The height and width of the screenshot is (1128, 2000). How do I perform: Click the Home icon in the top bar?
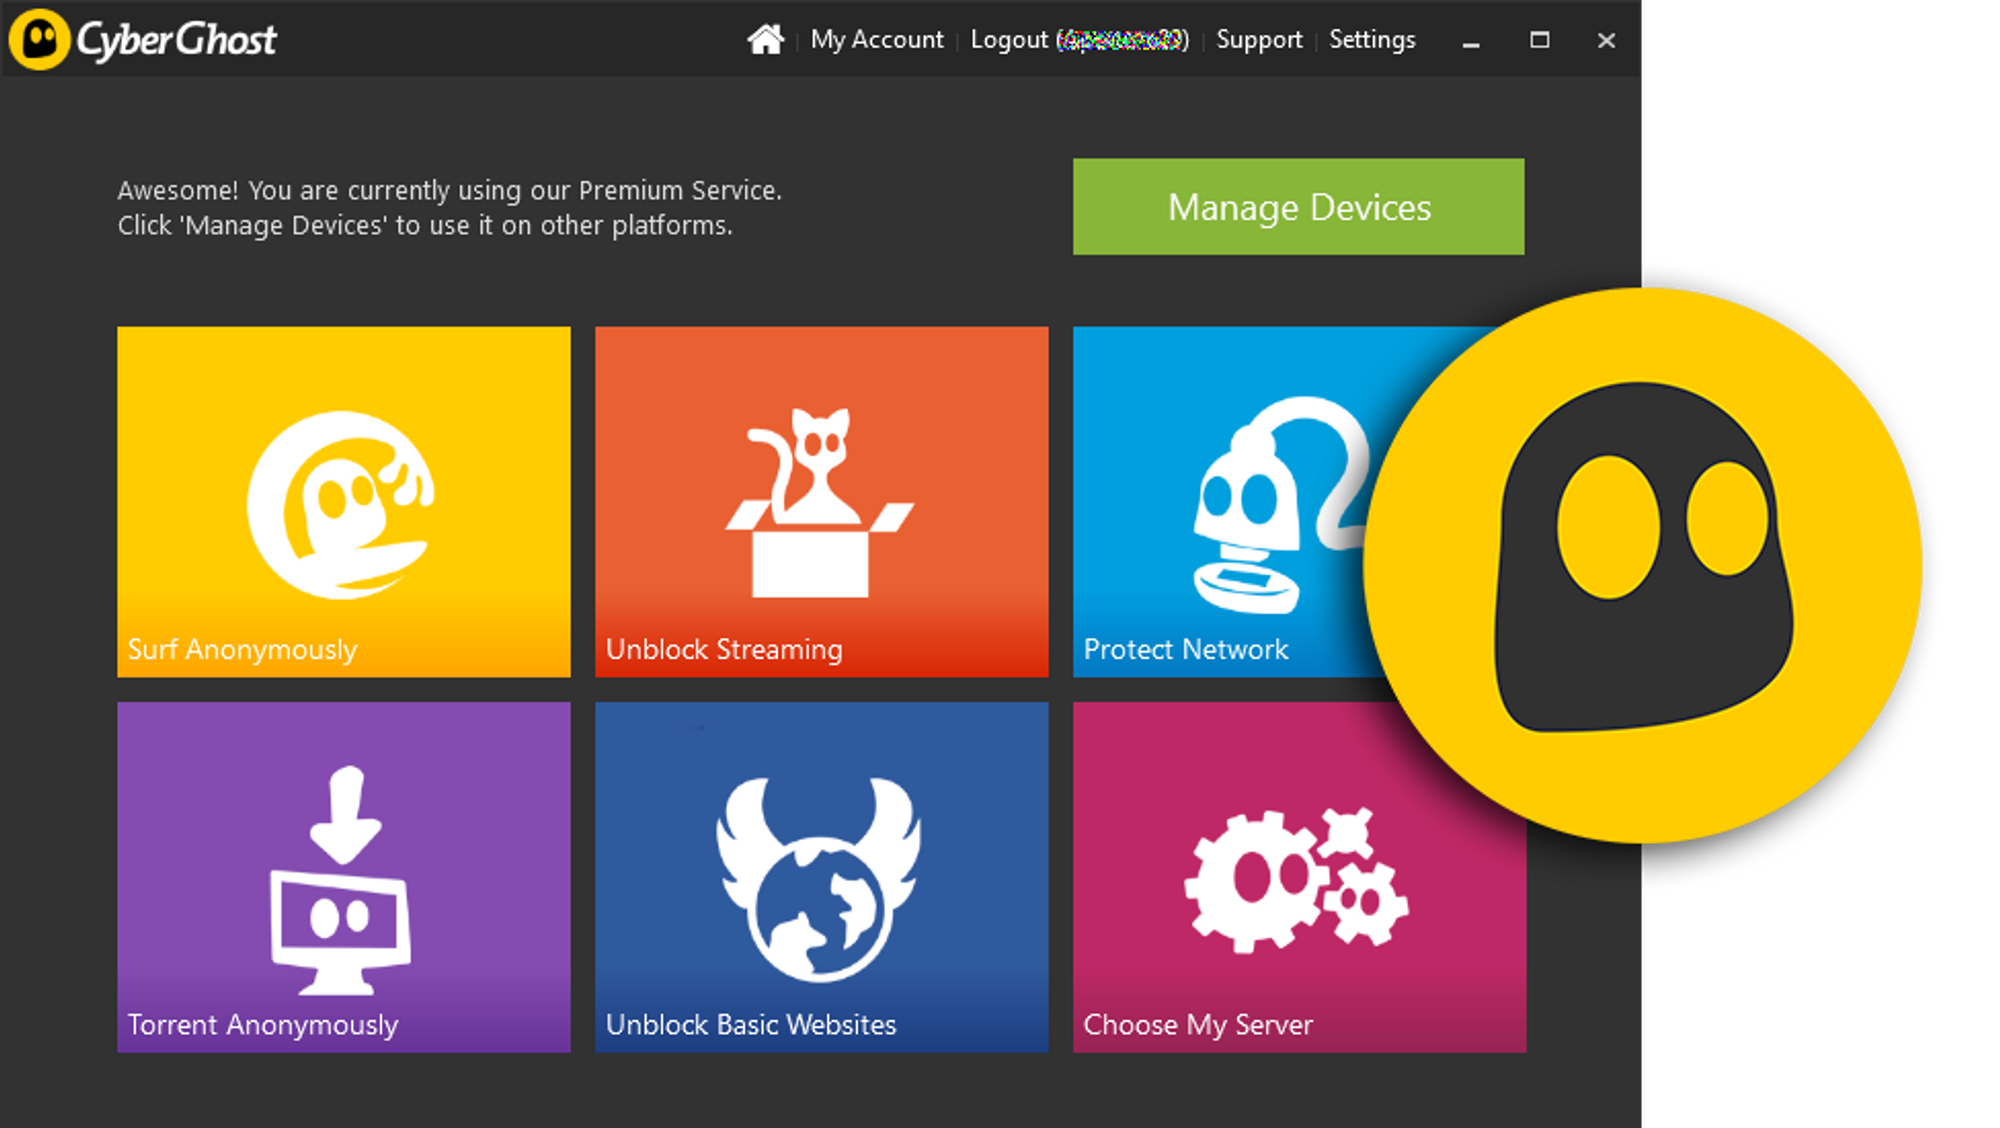pyautogui.click(x=765, y=40)
